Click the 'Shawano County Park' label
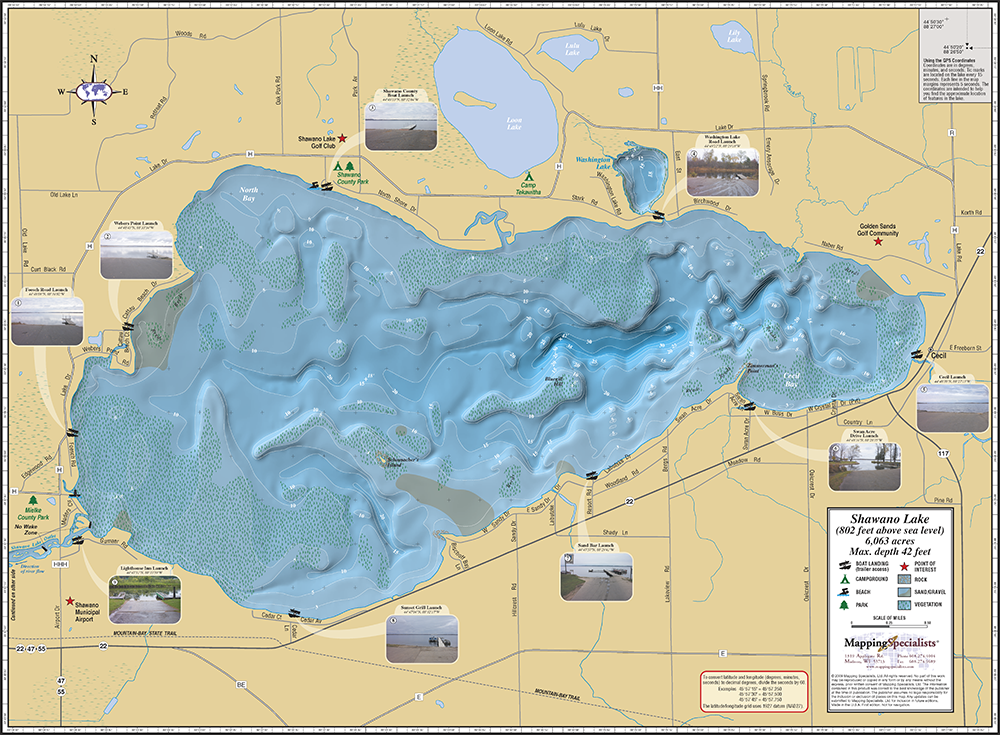Image resolution: width=1000 pixels, height=735 pixels. pos(352,178)
